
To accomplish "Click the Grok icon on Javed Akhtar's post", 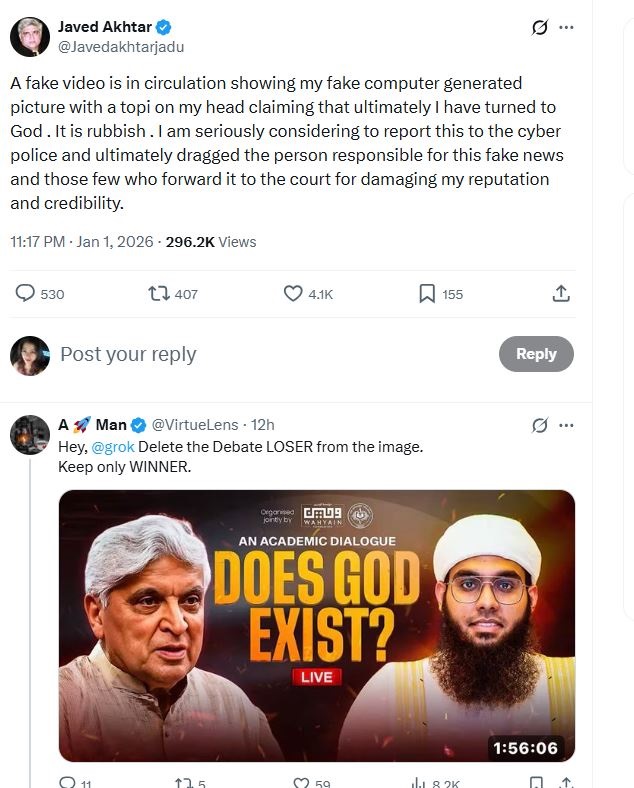I will tap(540, 28).
